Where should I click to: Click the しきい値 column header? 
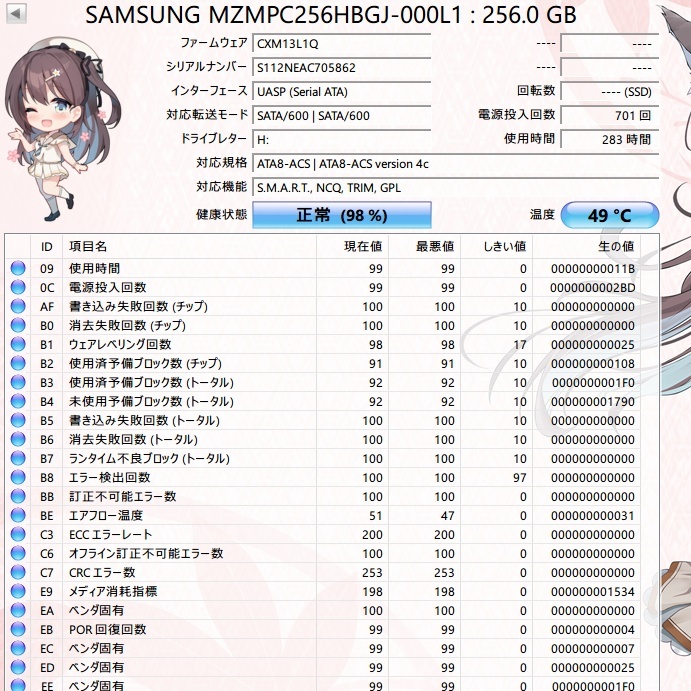tap(497, 246)
